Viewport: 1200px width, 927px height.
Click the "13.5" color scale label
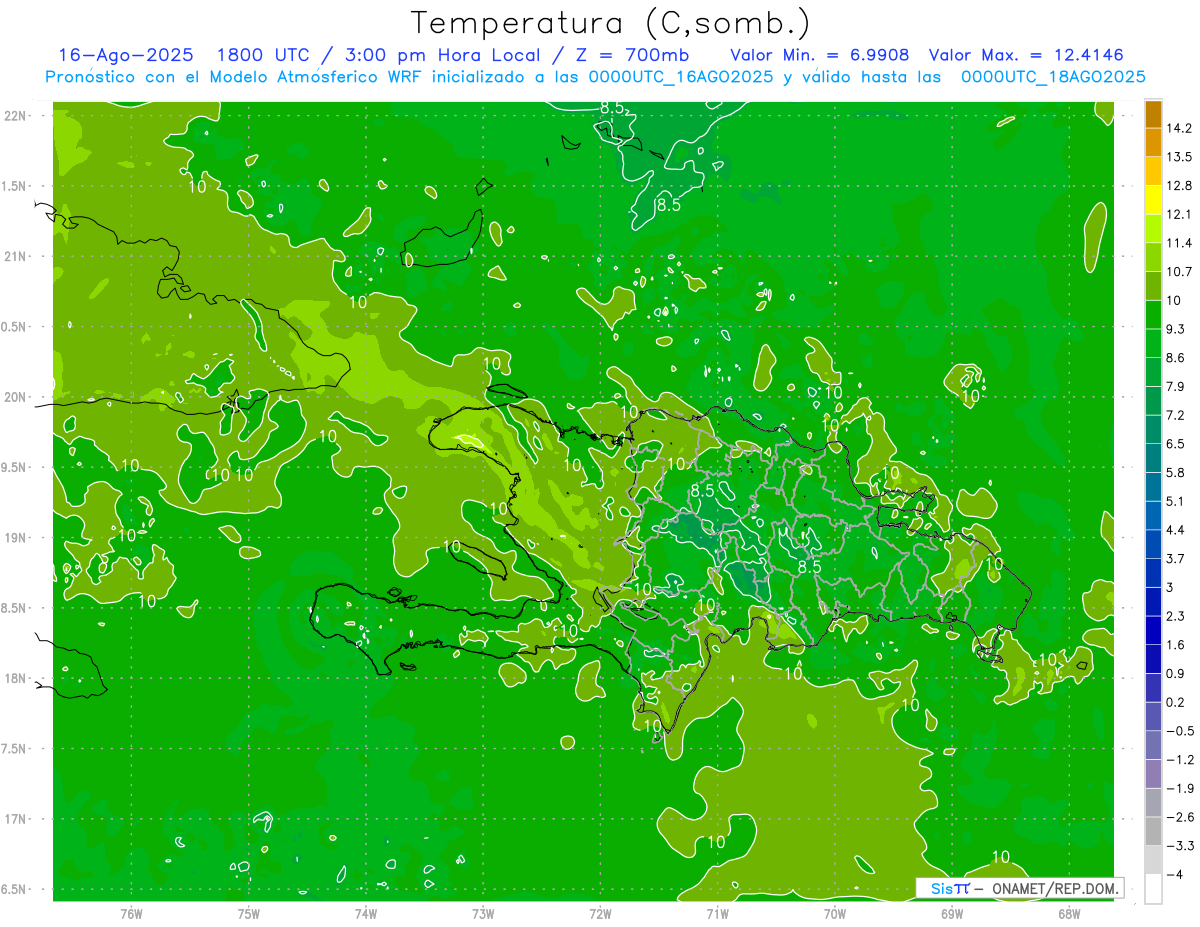pos(1181,157)
